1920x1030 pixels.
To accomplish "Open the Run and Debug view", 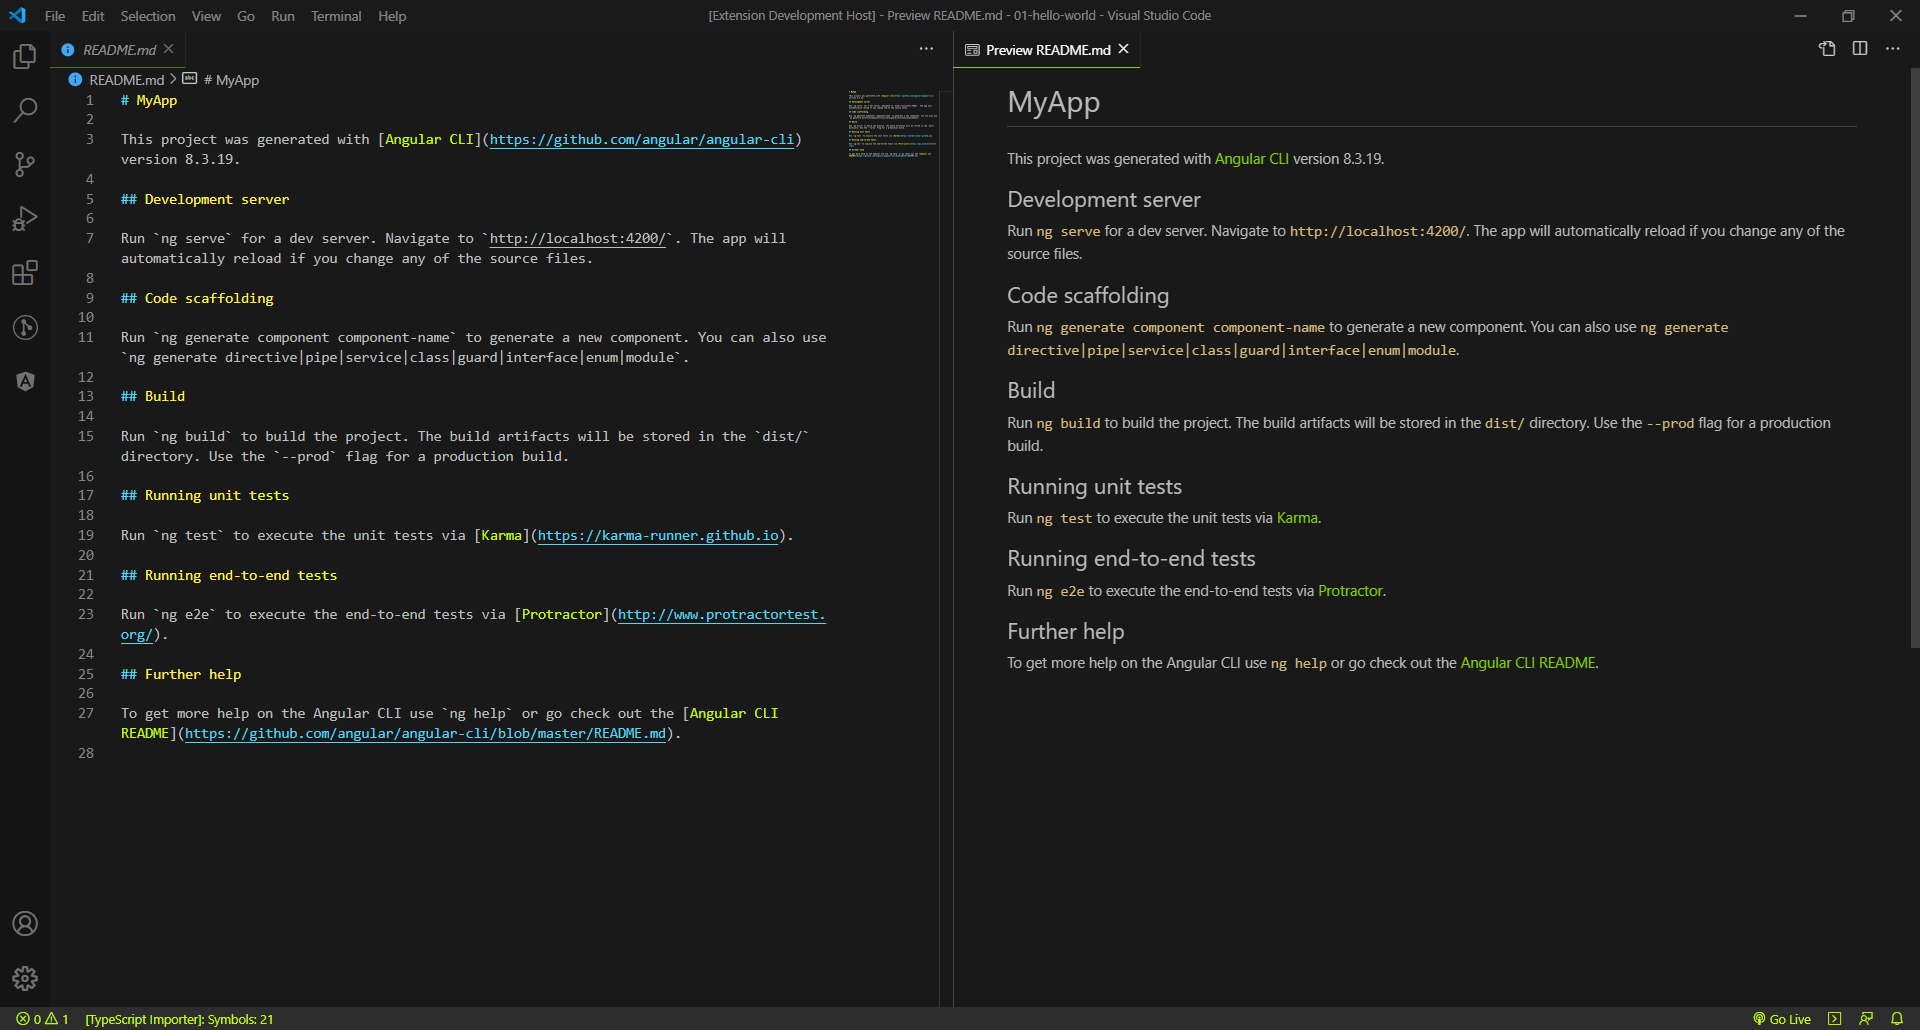I will click(25, 218).
